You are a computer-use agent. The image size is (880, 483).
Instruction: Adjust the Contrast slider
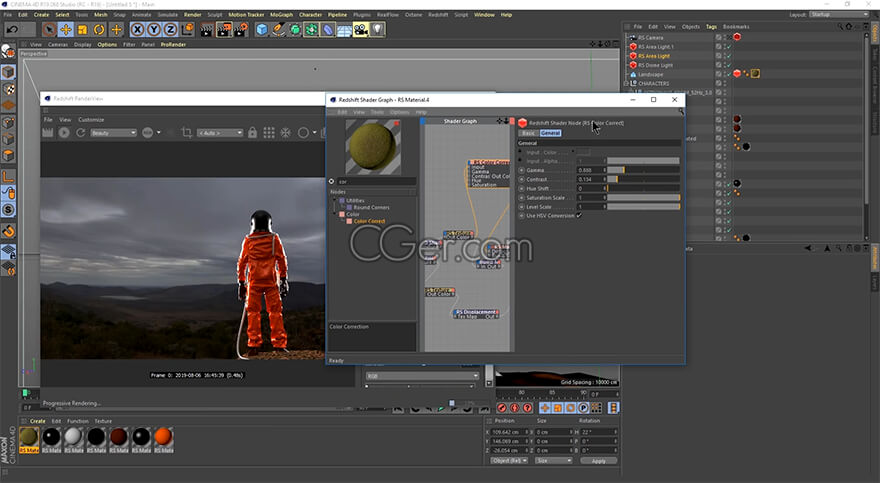point(644,180)
